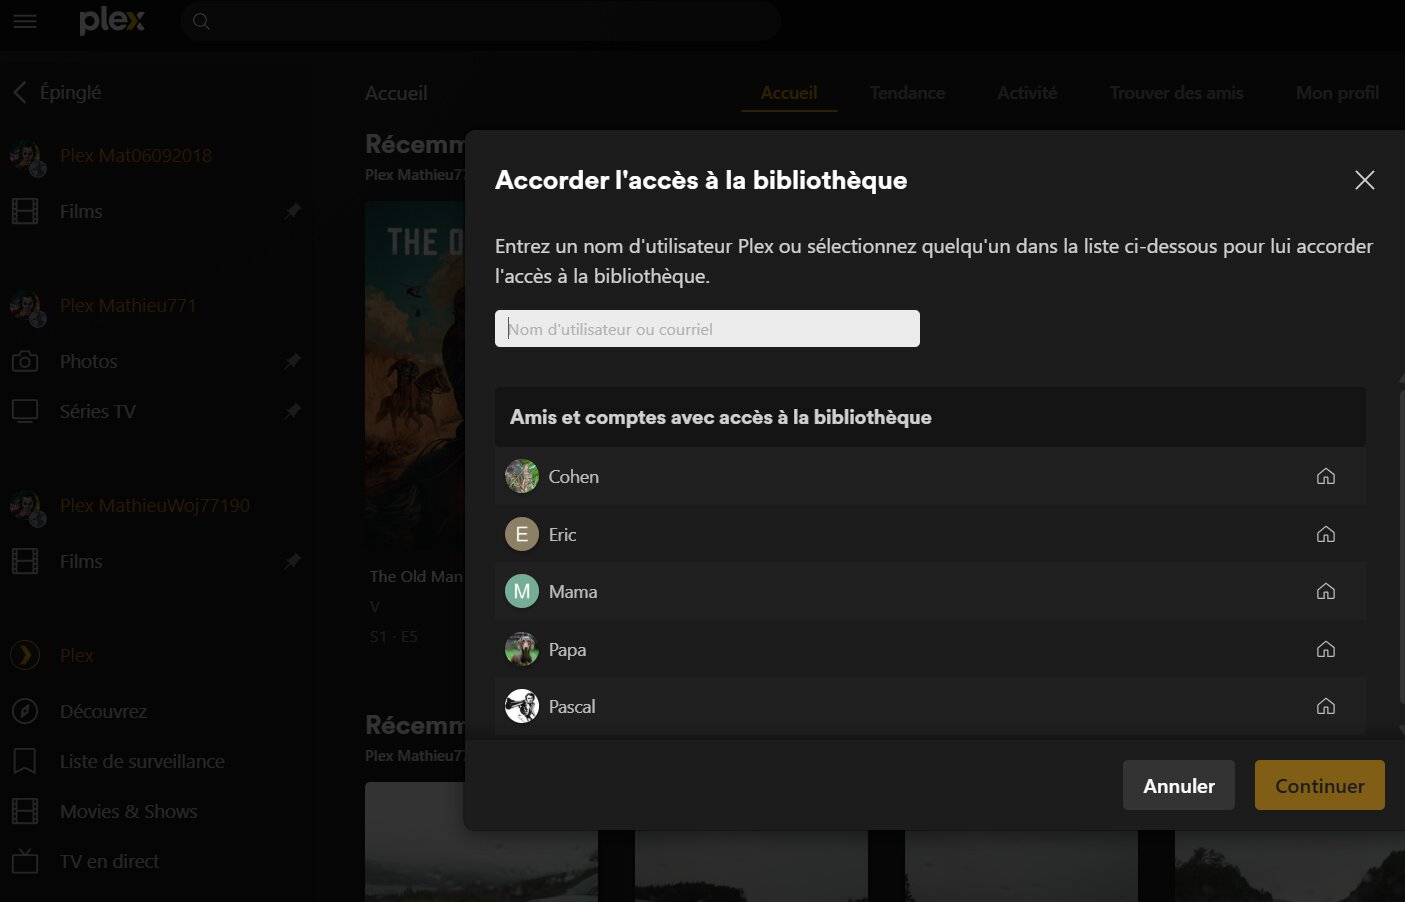Screen dimensions: 1405x902
Task: Click the Séries TV monitor icon
Action: tap(25, 411)
